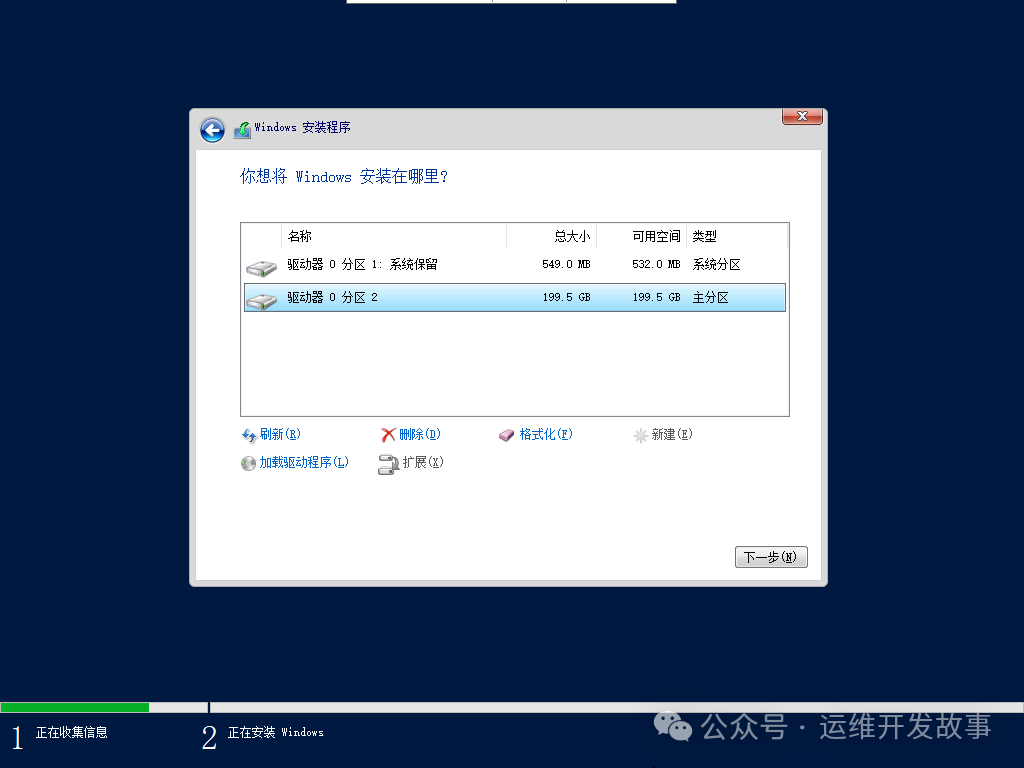The height and width of the screenshot is (768, 1024).
Task: Select the 驱动器 0 分区 2 row
Action: tap(450, 296)
